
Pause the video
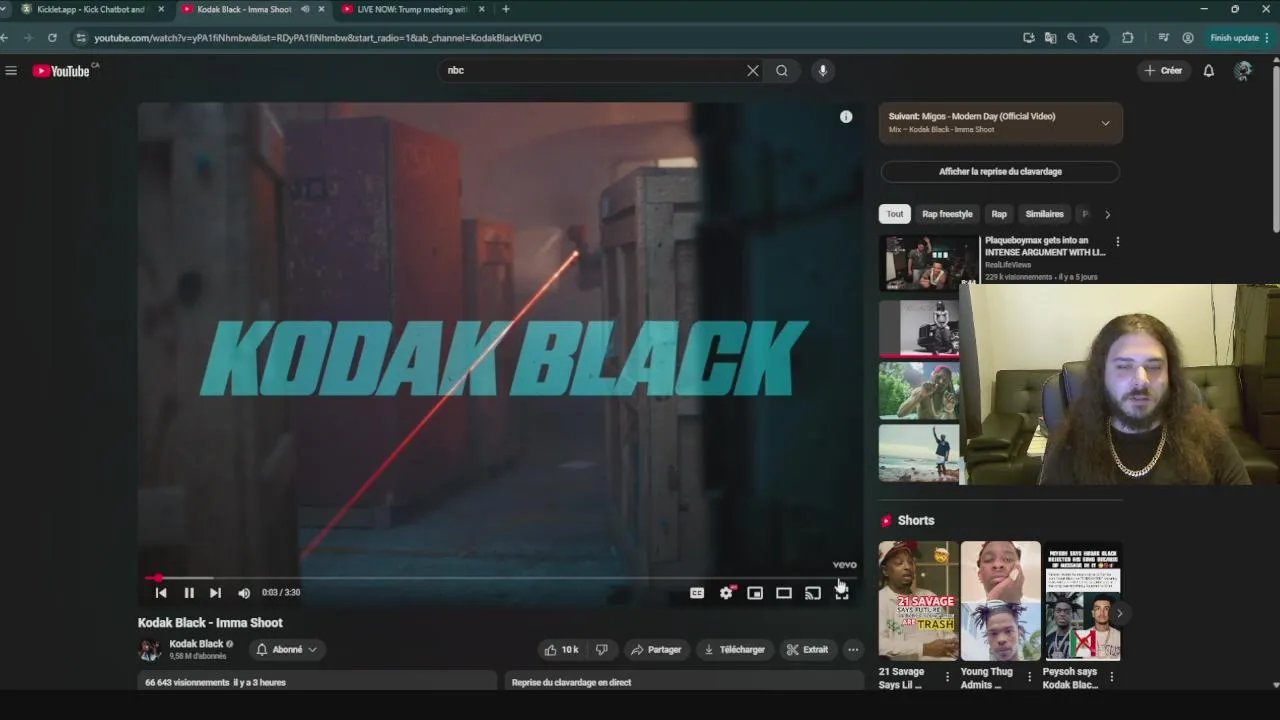point(189,593)
